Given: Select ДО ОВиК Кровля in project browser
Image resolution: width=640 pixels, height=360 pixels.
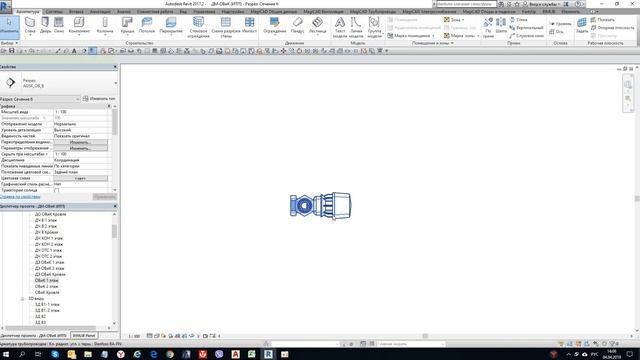Looking at the screenshot, I should point(50,214).
